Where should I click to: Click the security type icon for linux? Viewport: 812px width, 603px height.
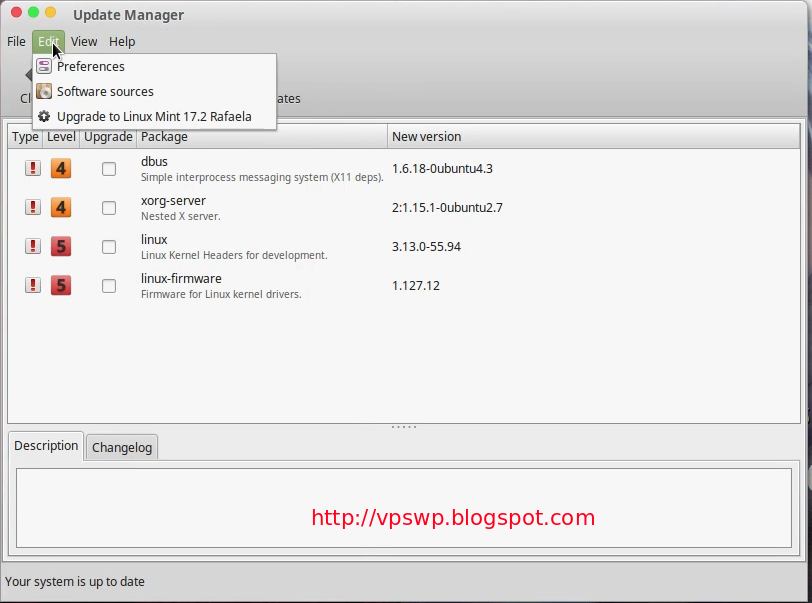click(x=33, y=246)
